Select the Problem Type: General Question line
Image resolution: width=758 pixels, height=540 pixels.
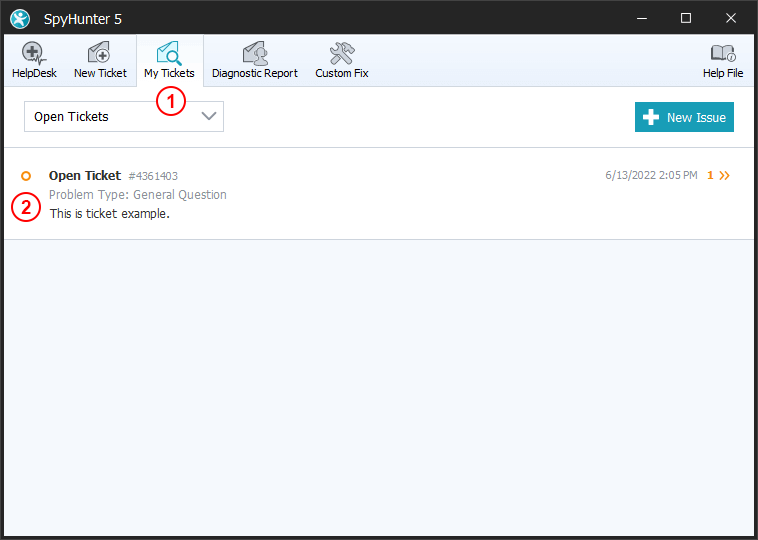point(138,195)
